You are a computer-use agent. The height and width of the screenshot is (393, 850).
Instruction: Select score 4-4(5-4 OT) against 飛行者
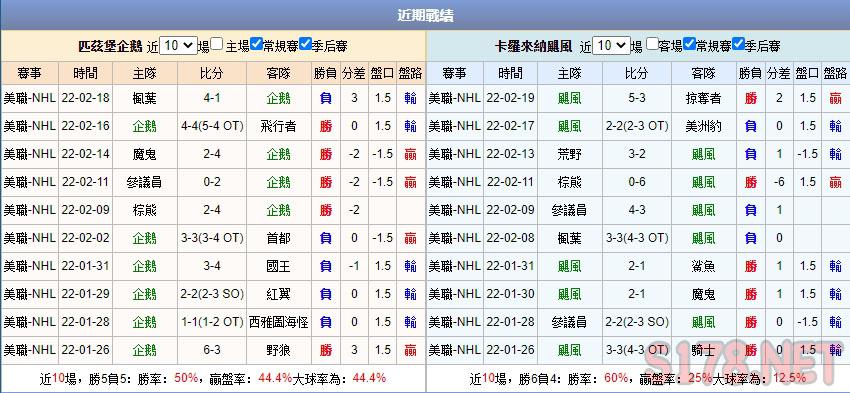(212, 126)
